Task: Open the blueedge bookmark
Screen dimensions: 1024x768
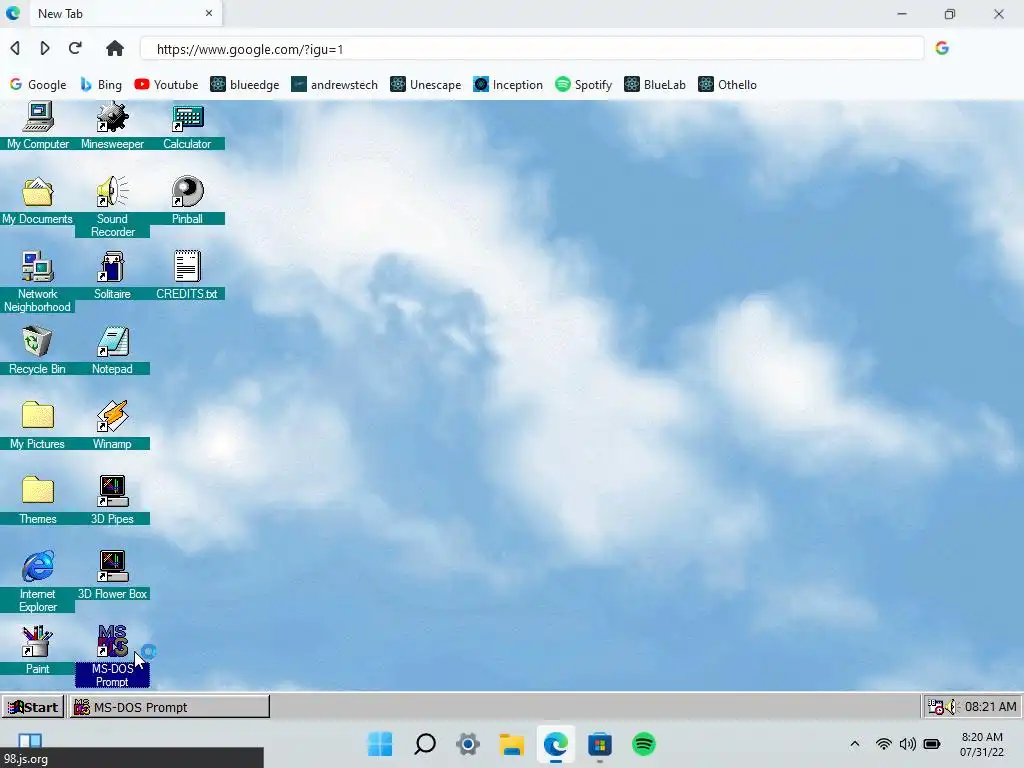Action: click(245, 85)
